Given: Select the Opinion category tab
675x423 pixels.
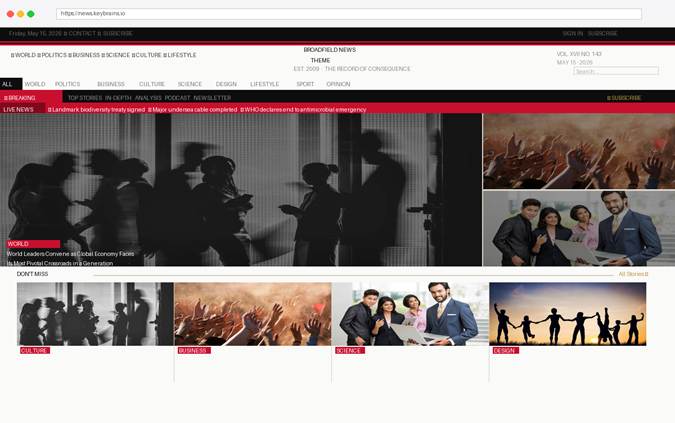Looking at the screenshot, I should pos(338,84).
